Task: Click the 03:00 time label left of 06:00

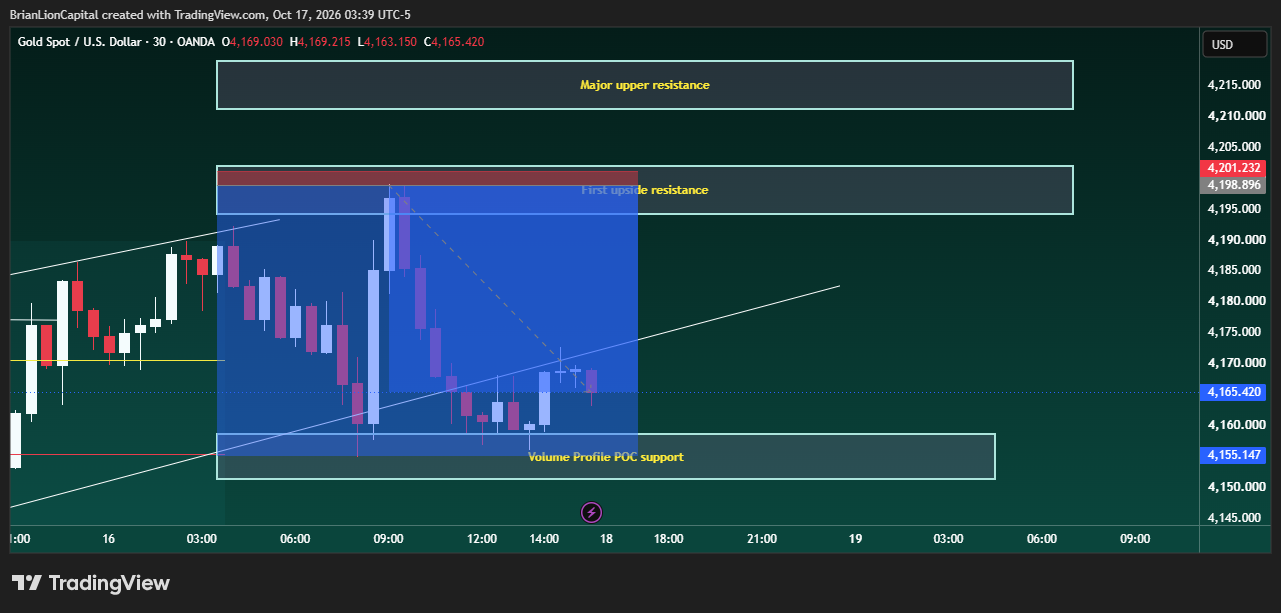Action: (x=202, y=539)
